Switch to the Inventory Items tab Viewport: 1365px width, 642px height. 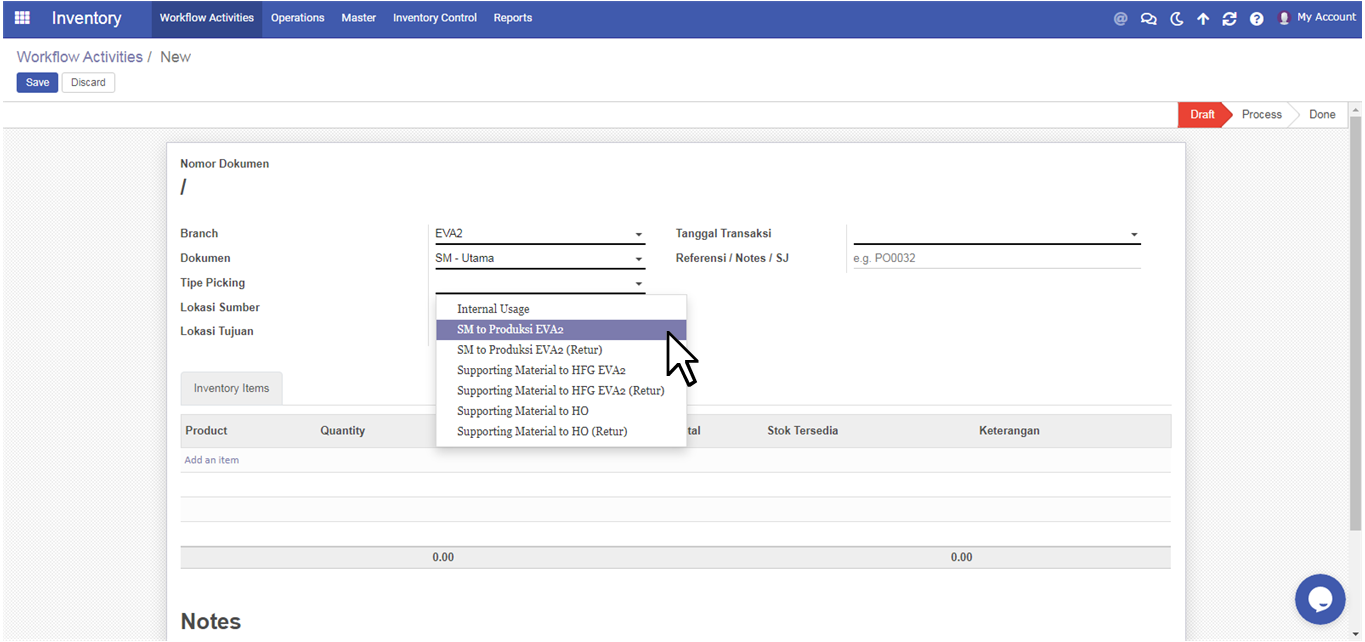pos(231,388)
